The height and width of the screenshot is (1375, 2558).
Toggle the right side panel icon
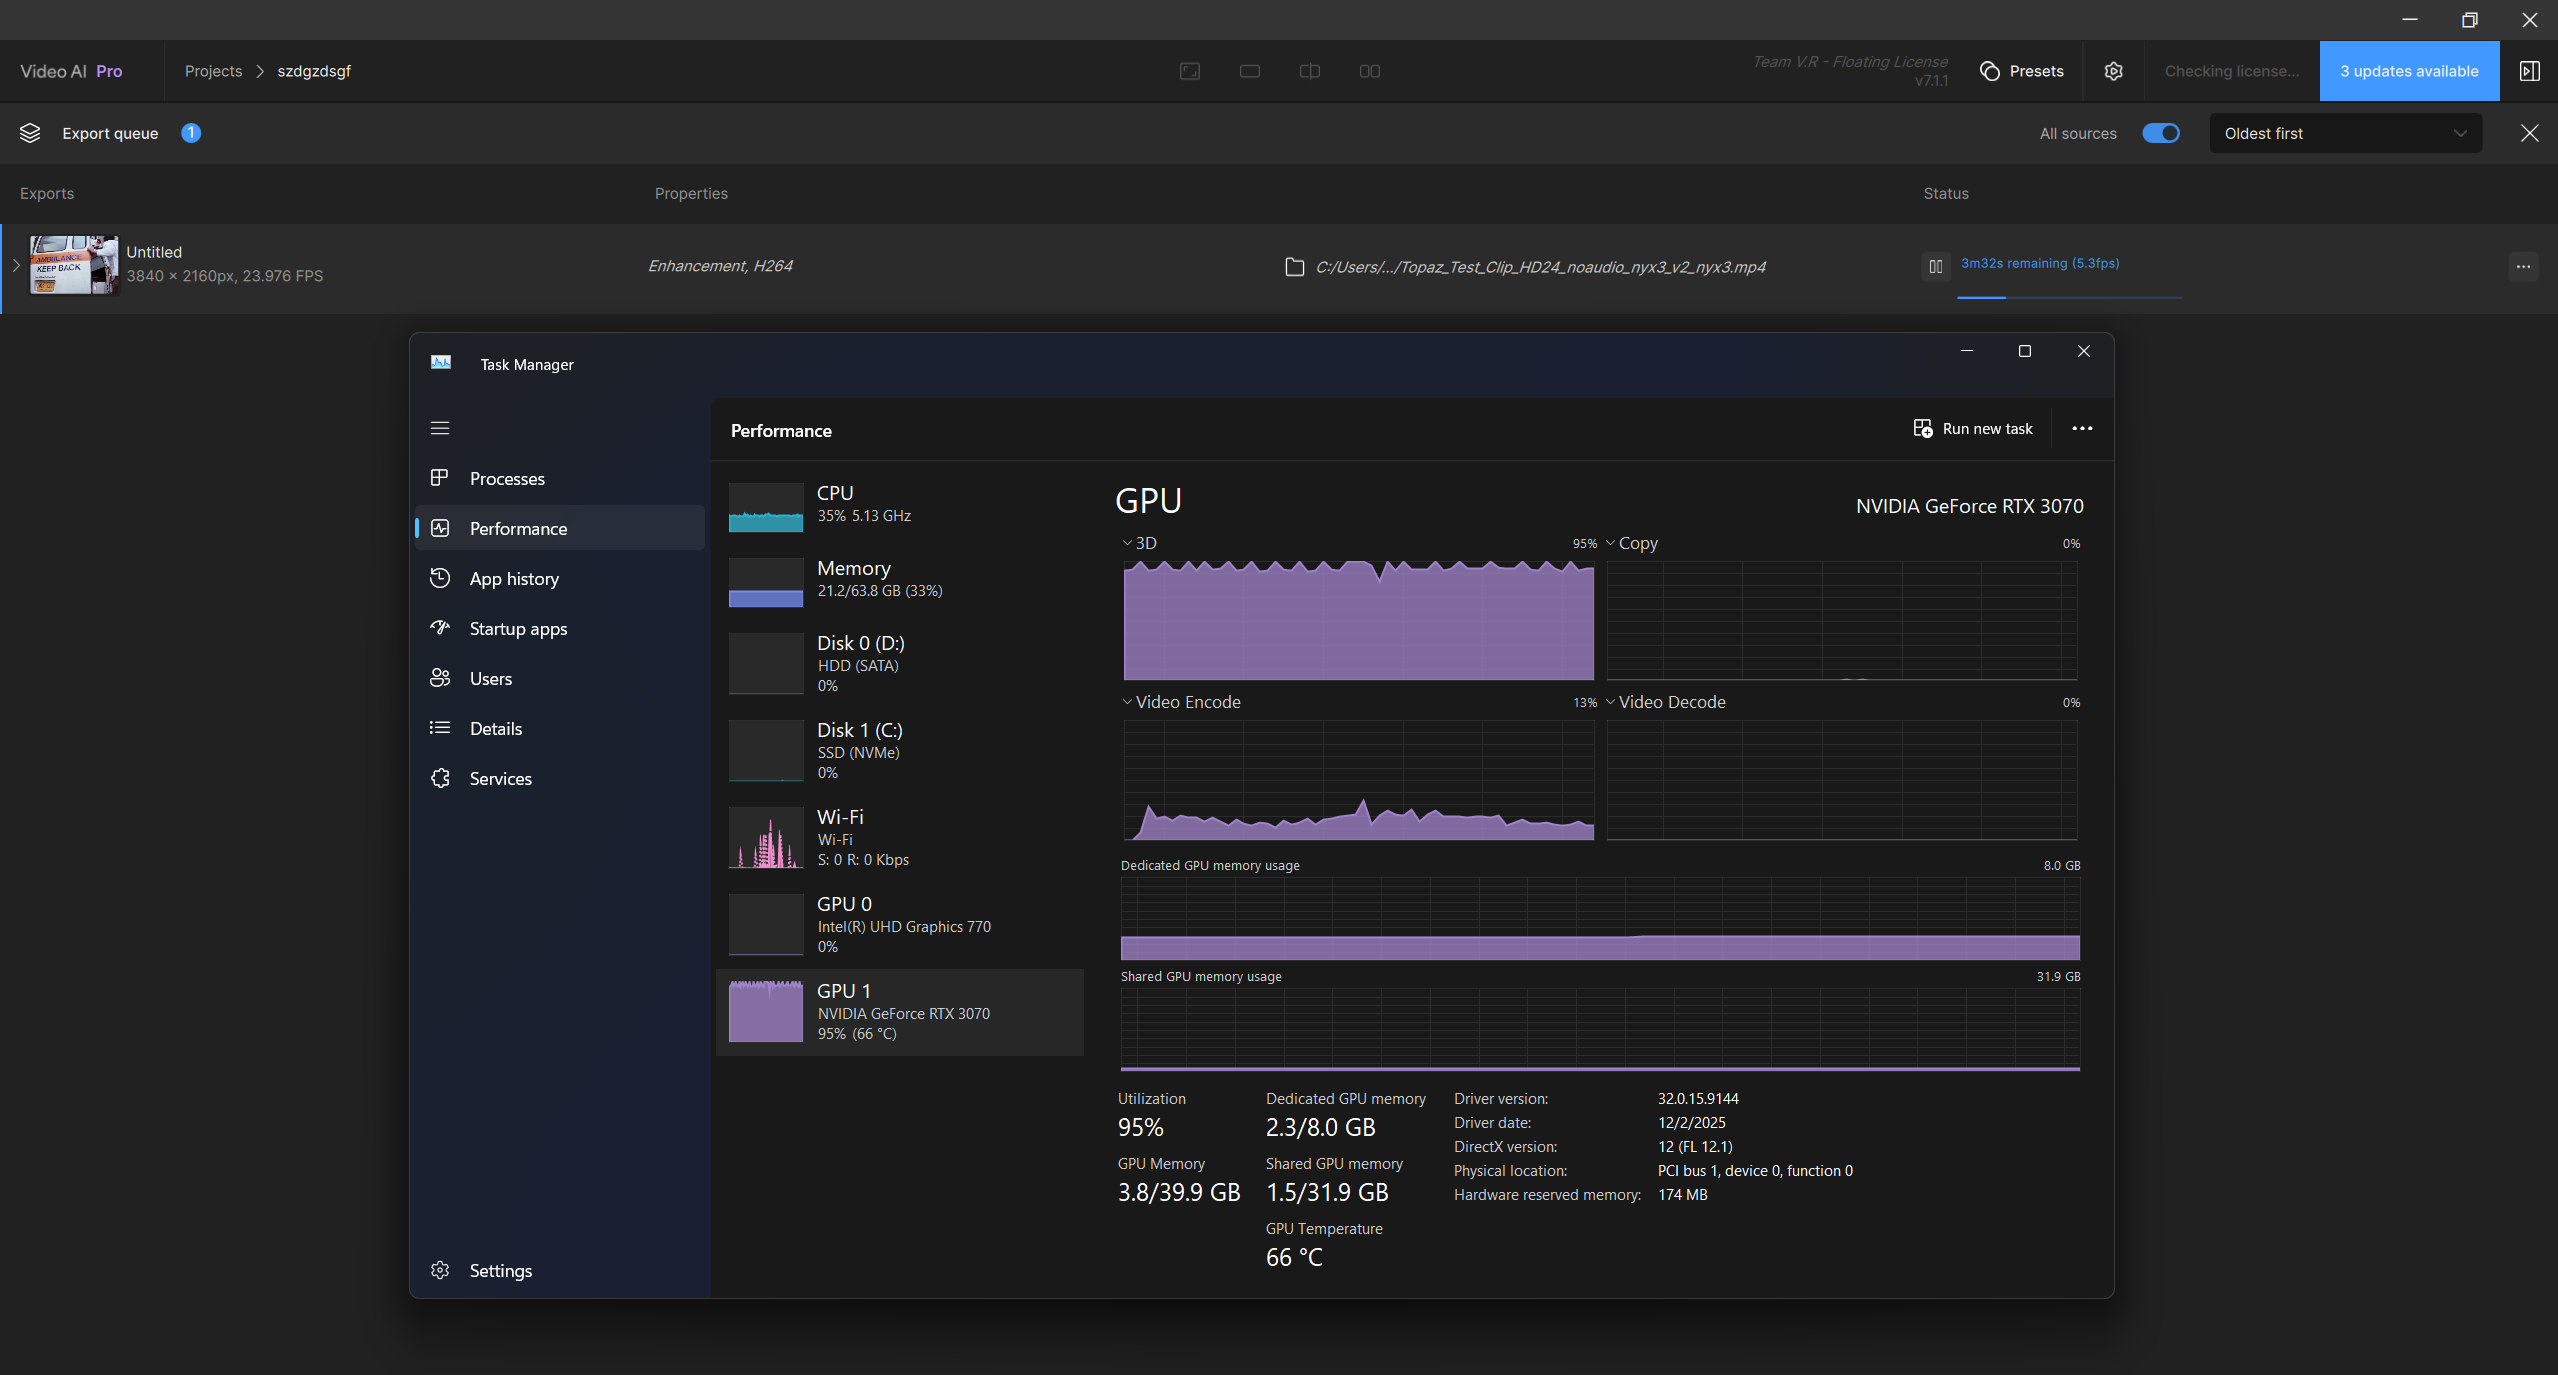pyautogui.click(x=2529, y=71)
